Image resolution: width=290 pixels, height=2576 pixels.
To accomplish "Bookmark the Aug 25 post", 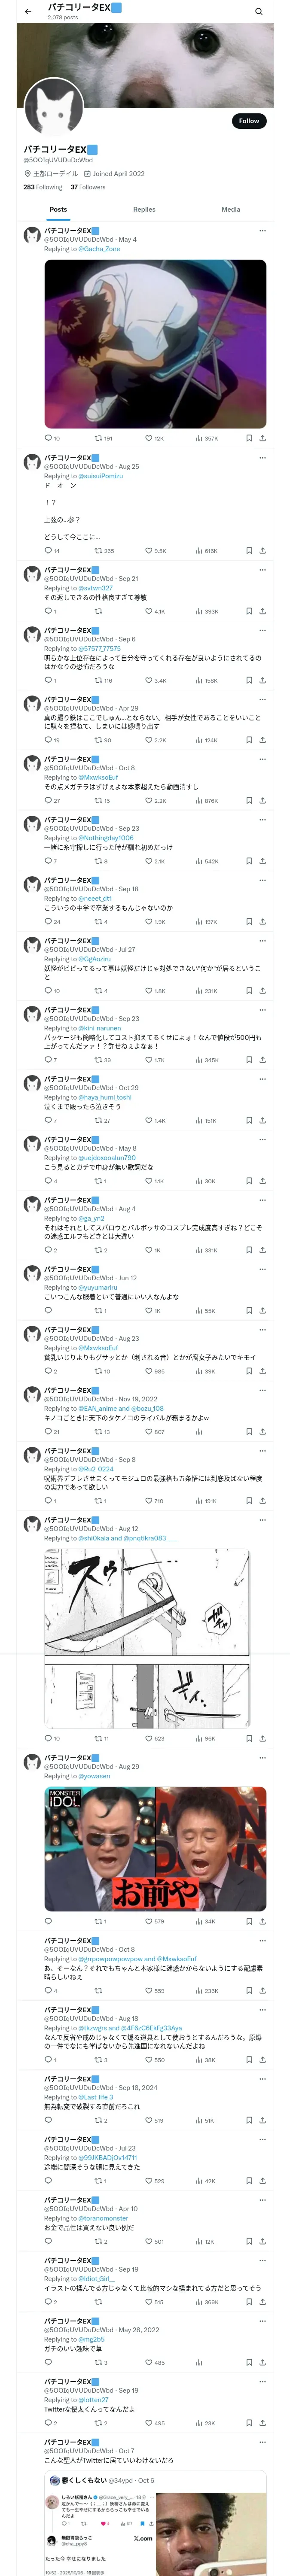I will coord(249,551).
